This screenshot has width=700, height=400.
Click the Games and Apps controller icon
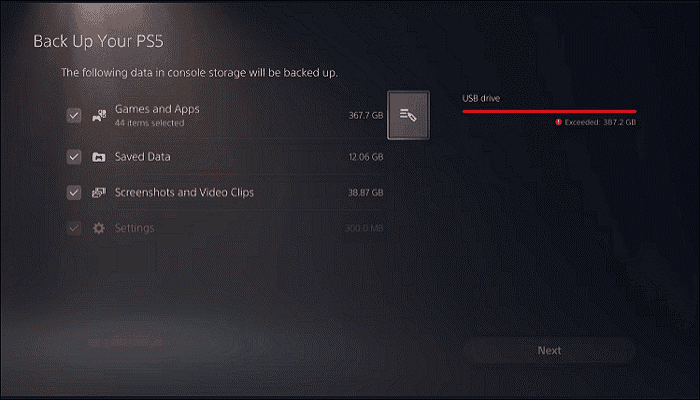[x=99, y=116]
